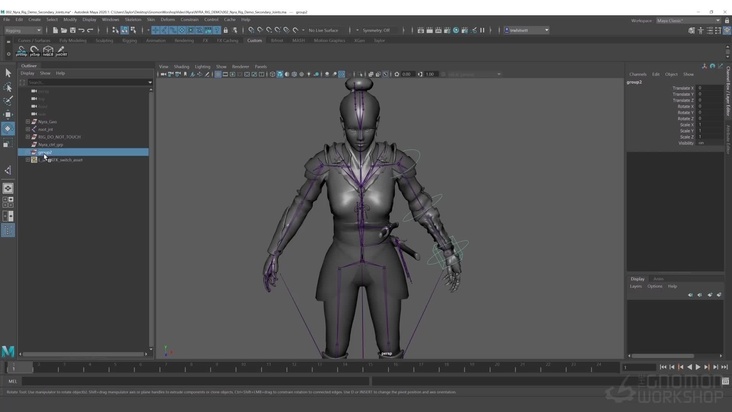Switch to the Animation shelf tab

155,41
